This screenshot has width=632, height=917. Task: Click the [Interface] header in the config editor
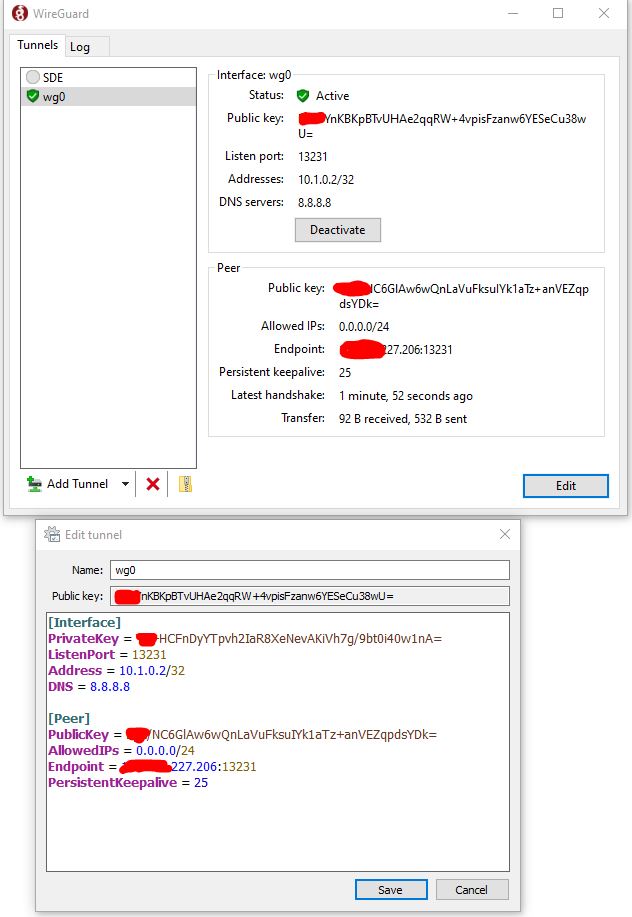(x=85, y=622)
